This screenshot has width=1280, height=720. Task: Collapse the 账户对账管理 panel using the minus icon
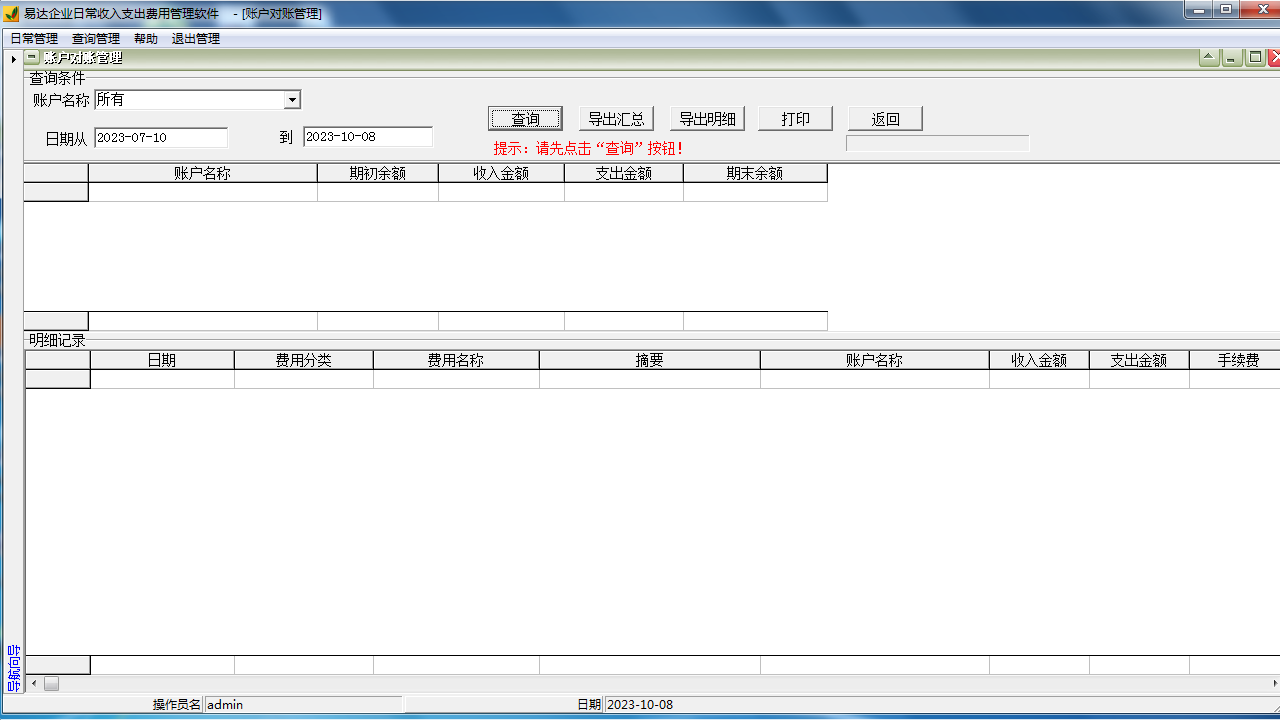click(32, 58)
